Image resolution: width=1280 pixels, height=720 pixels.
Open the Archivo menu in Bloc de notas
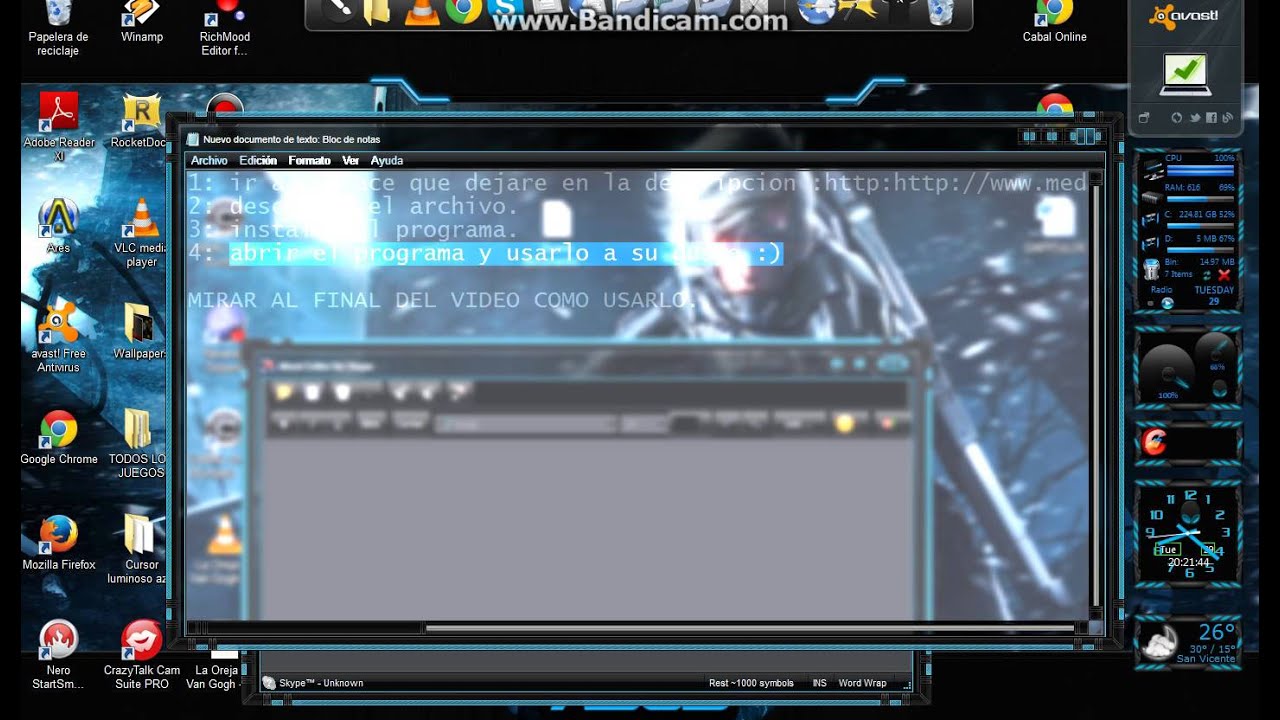pyautogui.click(x=209, y=160)
